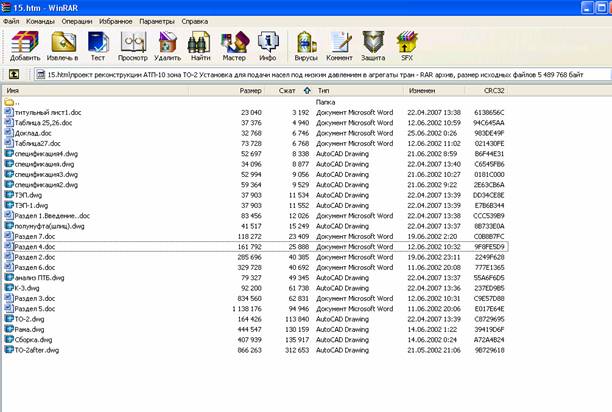Click the icon of Таблица27.doc

pos(9,144)
